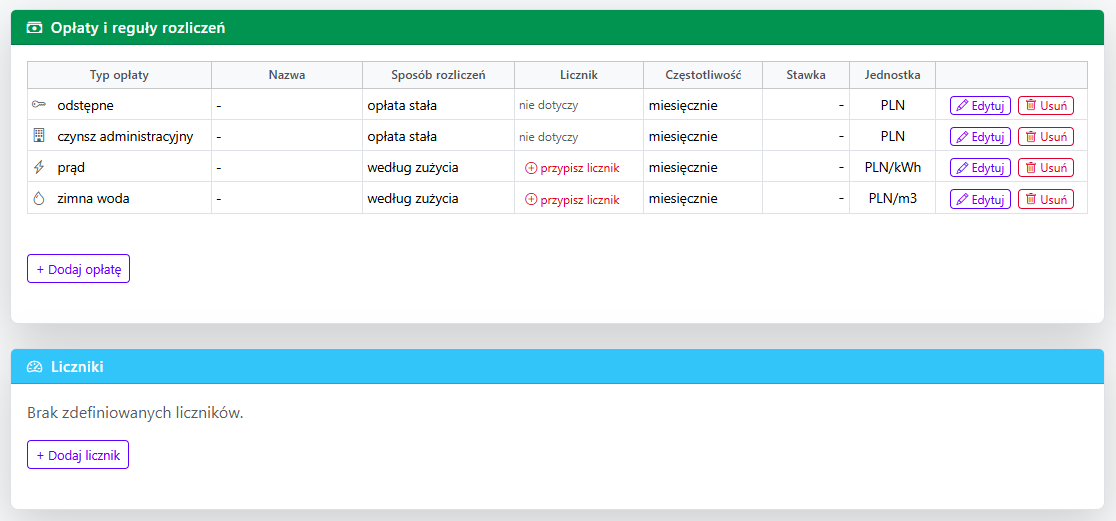Assign a meter to zimna woda row

point(572,200)
